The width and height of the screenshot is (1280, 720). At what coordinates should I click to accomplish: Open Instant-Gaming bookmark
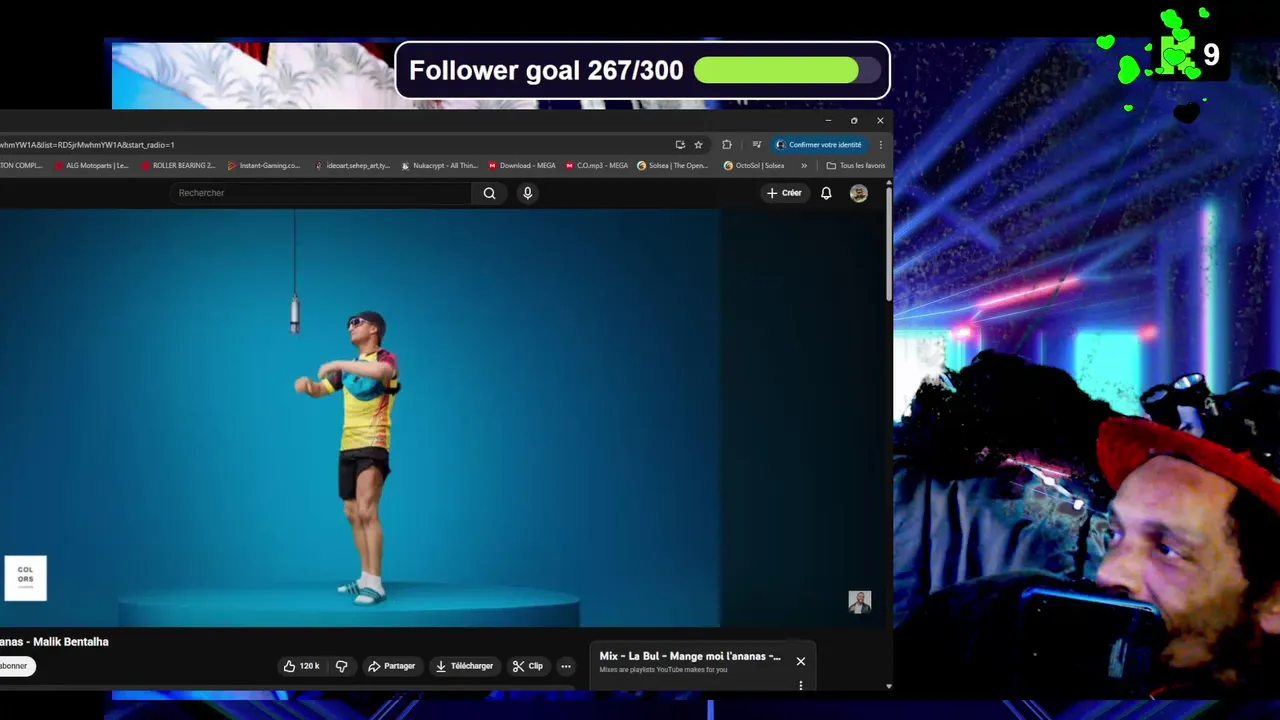[x=264, y=166]
